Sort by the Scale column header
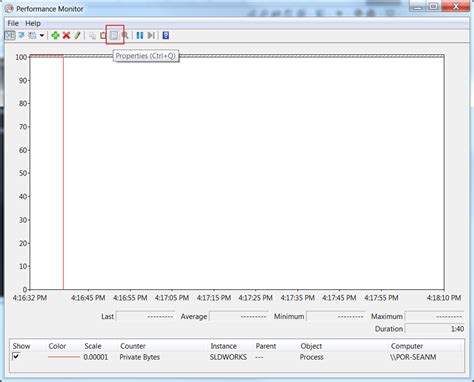Viewport: 474px width, 382px height. click(x=93, y=346)
